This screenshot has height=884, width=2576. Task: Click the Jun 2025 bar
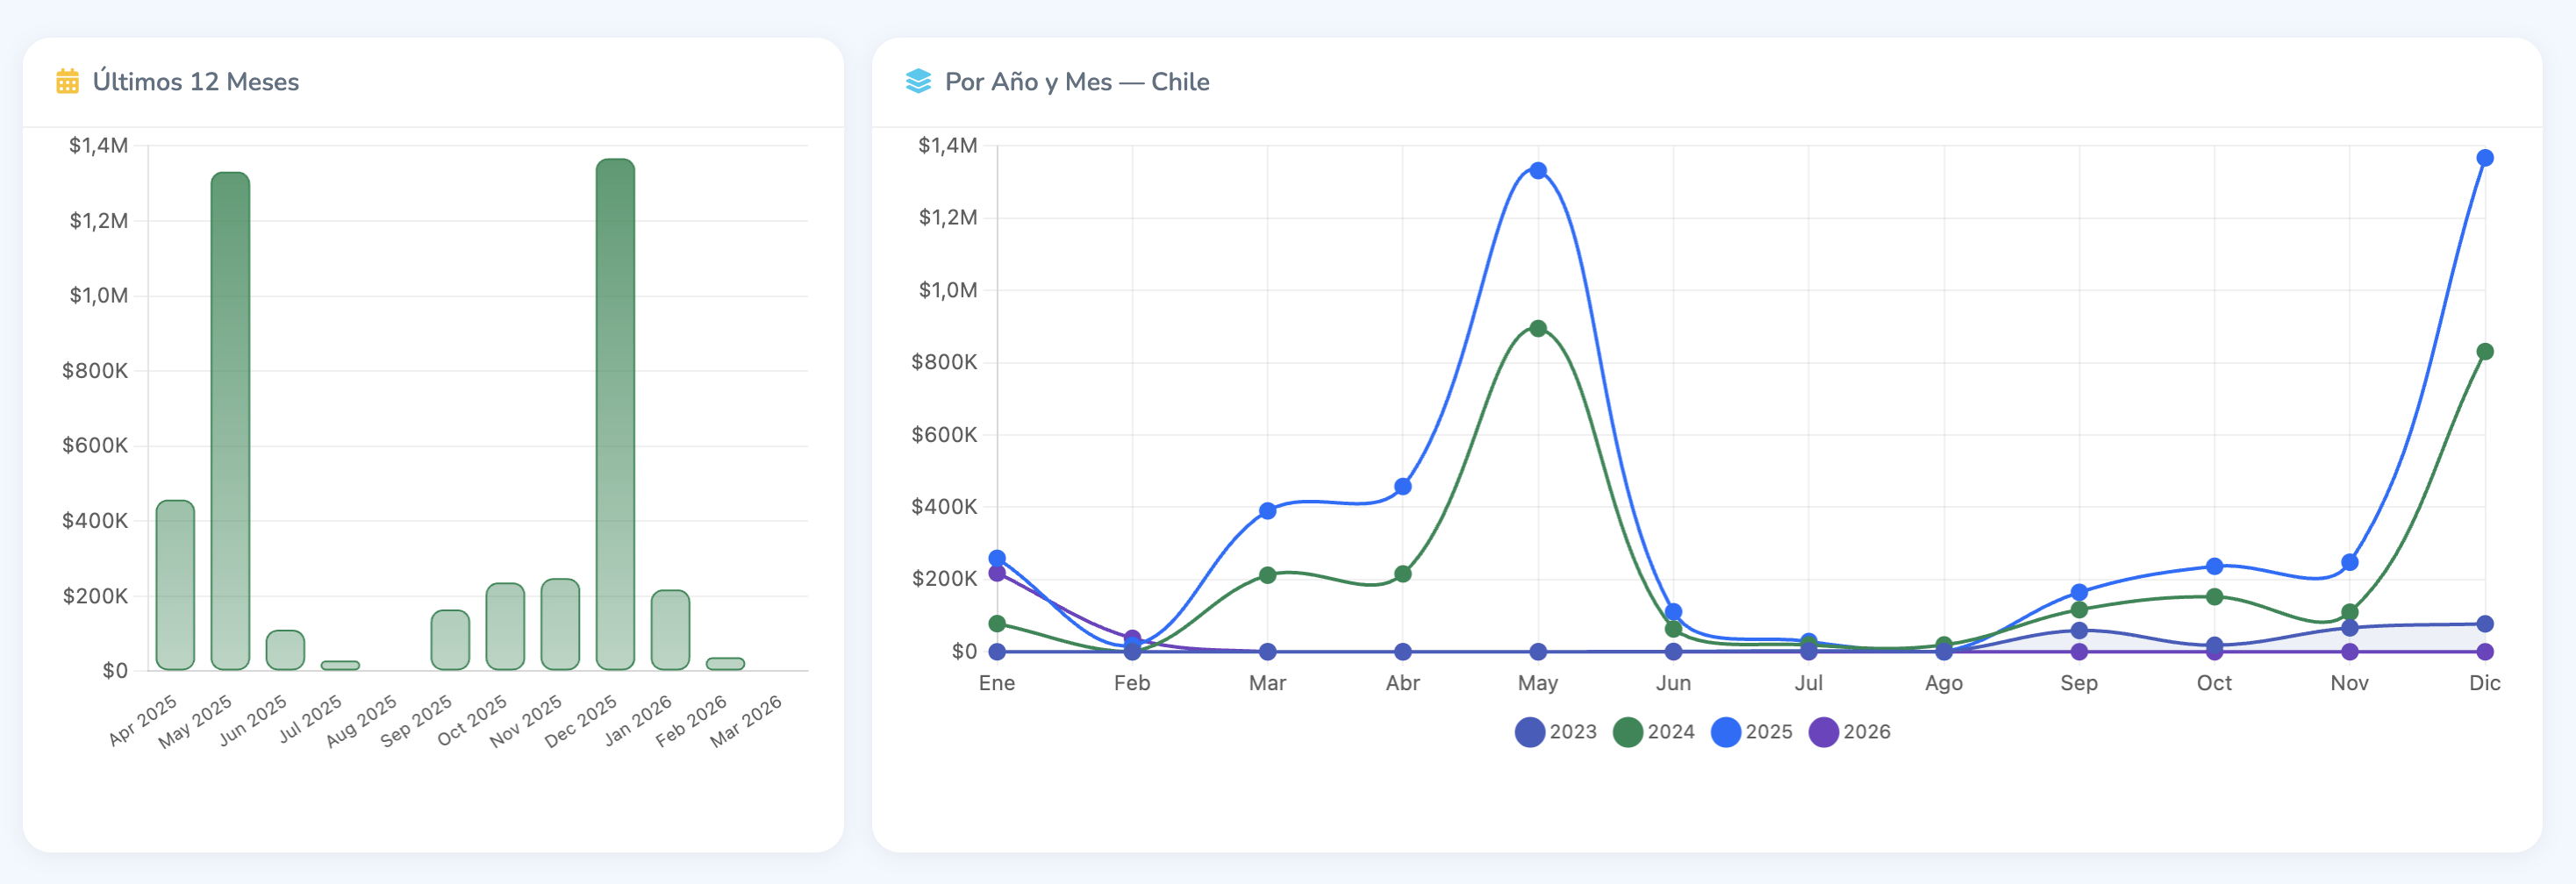pyautogui.click(x=285, y=650)
